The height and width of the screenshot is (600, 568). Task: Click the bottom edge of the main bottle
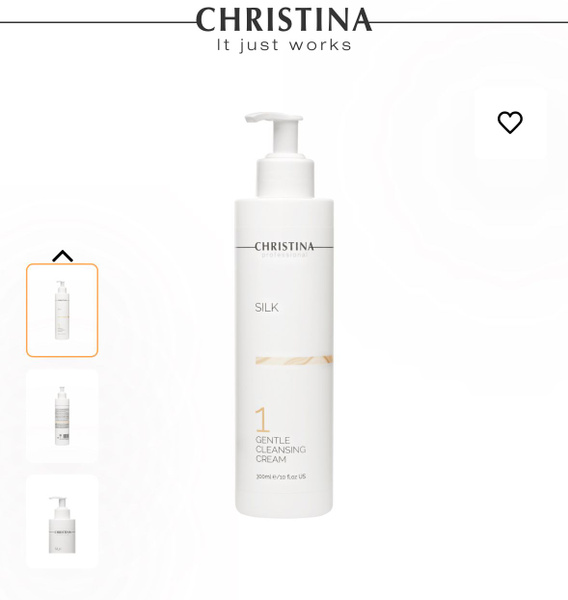(284, 513)
